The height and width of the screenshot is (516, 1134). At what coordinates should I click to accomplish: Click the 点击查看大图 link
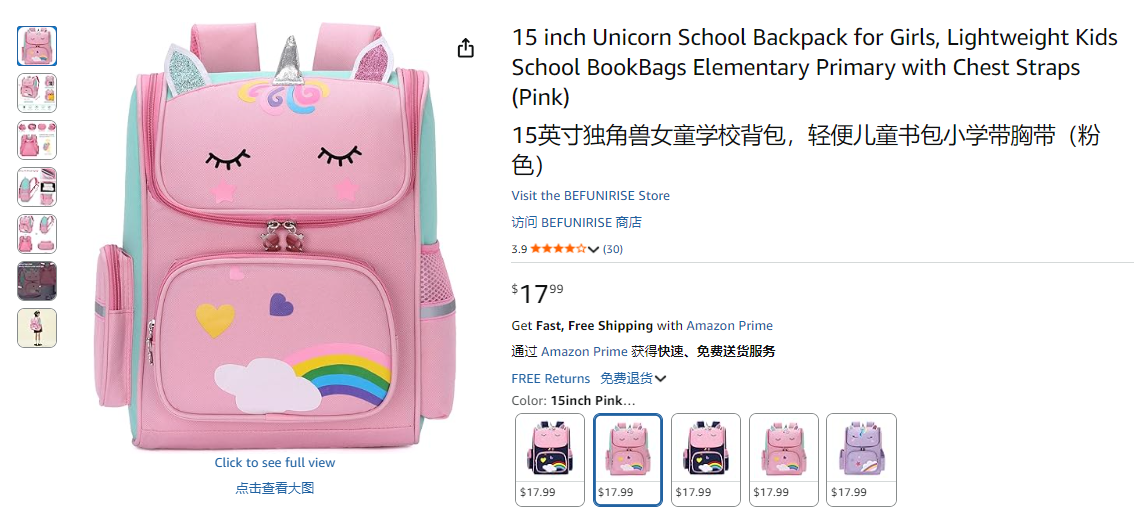(275, 488)
